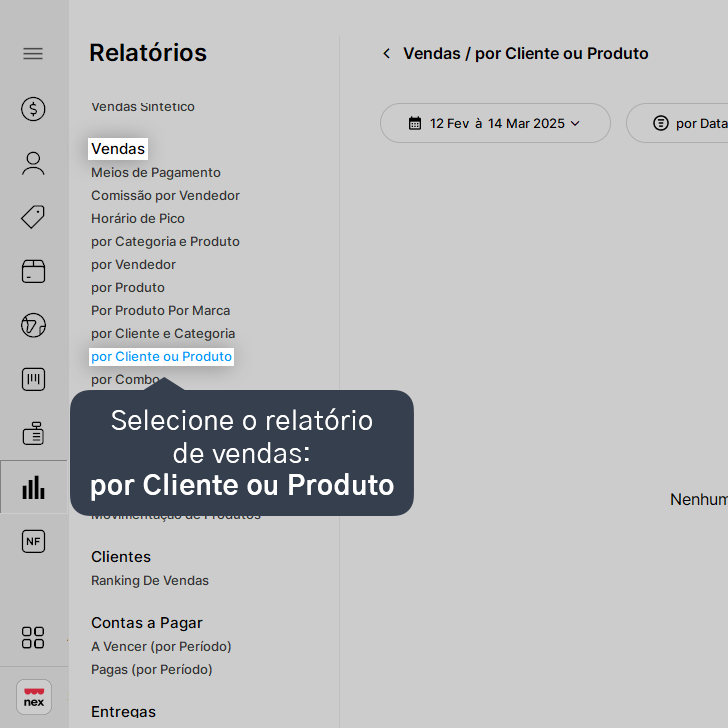Screen dimensions: 728x728
Task: Select por Cliente ou Produto report
Action: point(161,357)
